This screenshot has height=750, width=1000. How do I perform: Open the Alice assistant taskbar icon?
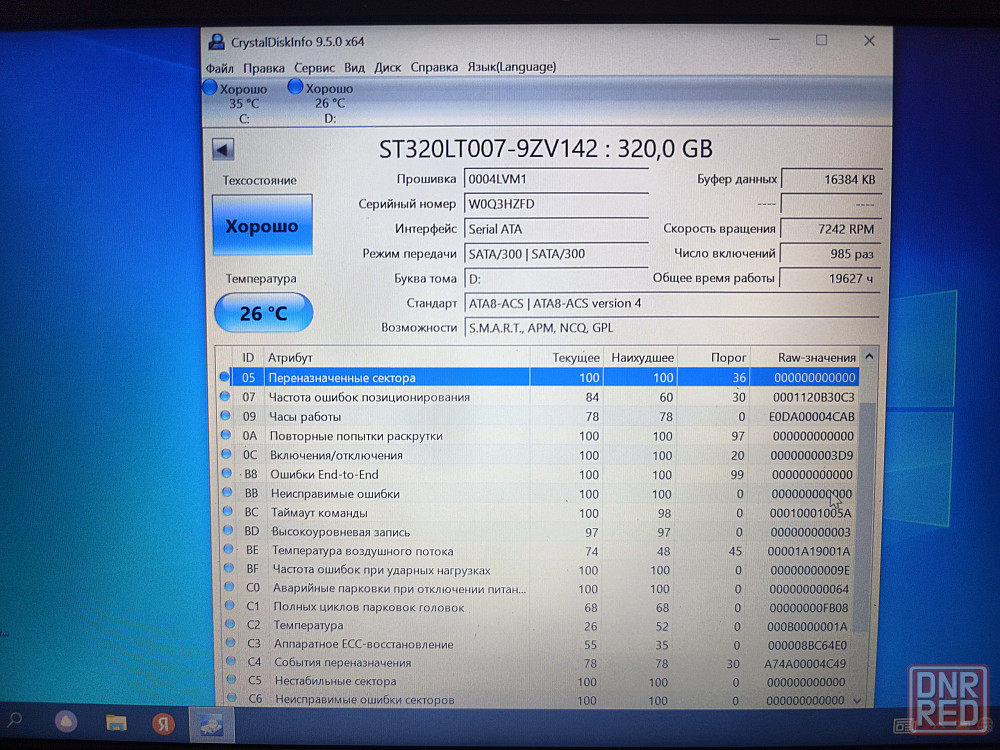coord(66,721)
